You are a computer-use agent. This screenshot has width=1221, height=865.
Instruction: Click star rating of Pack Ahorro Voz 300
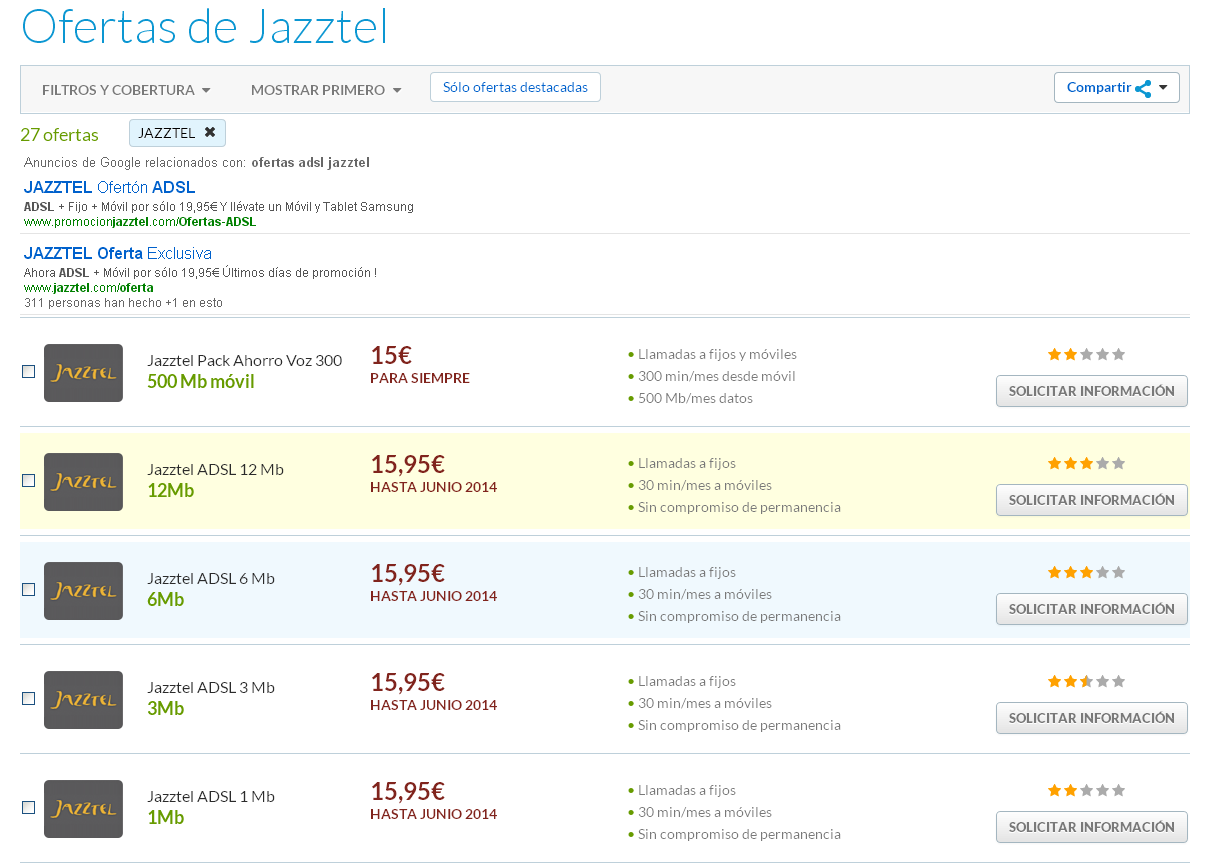(1086, 354)
